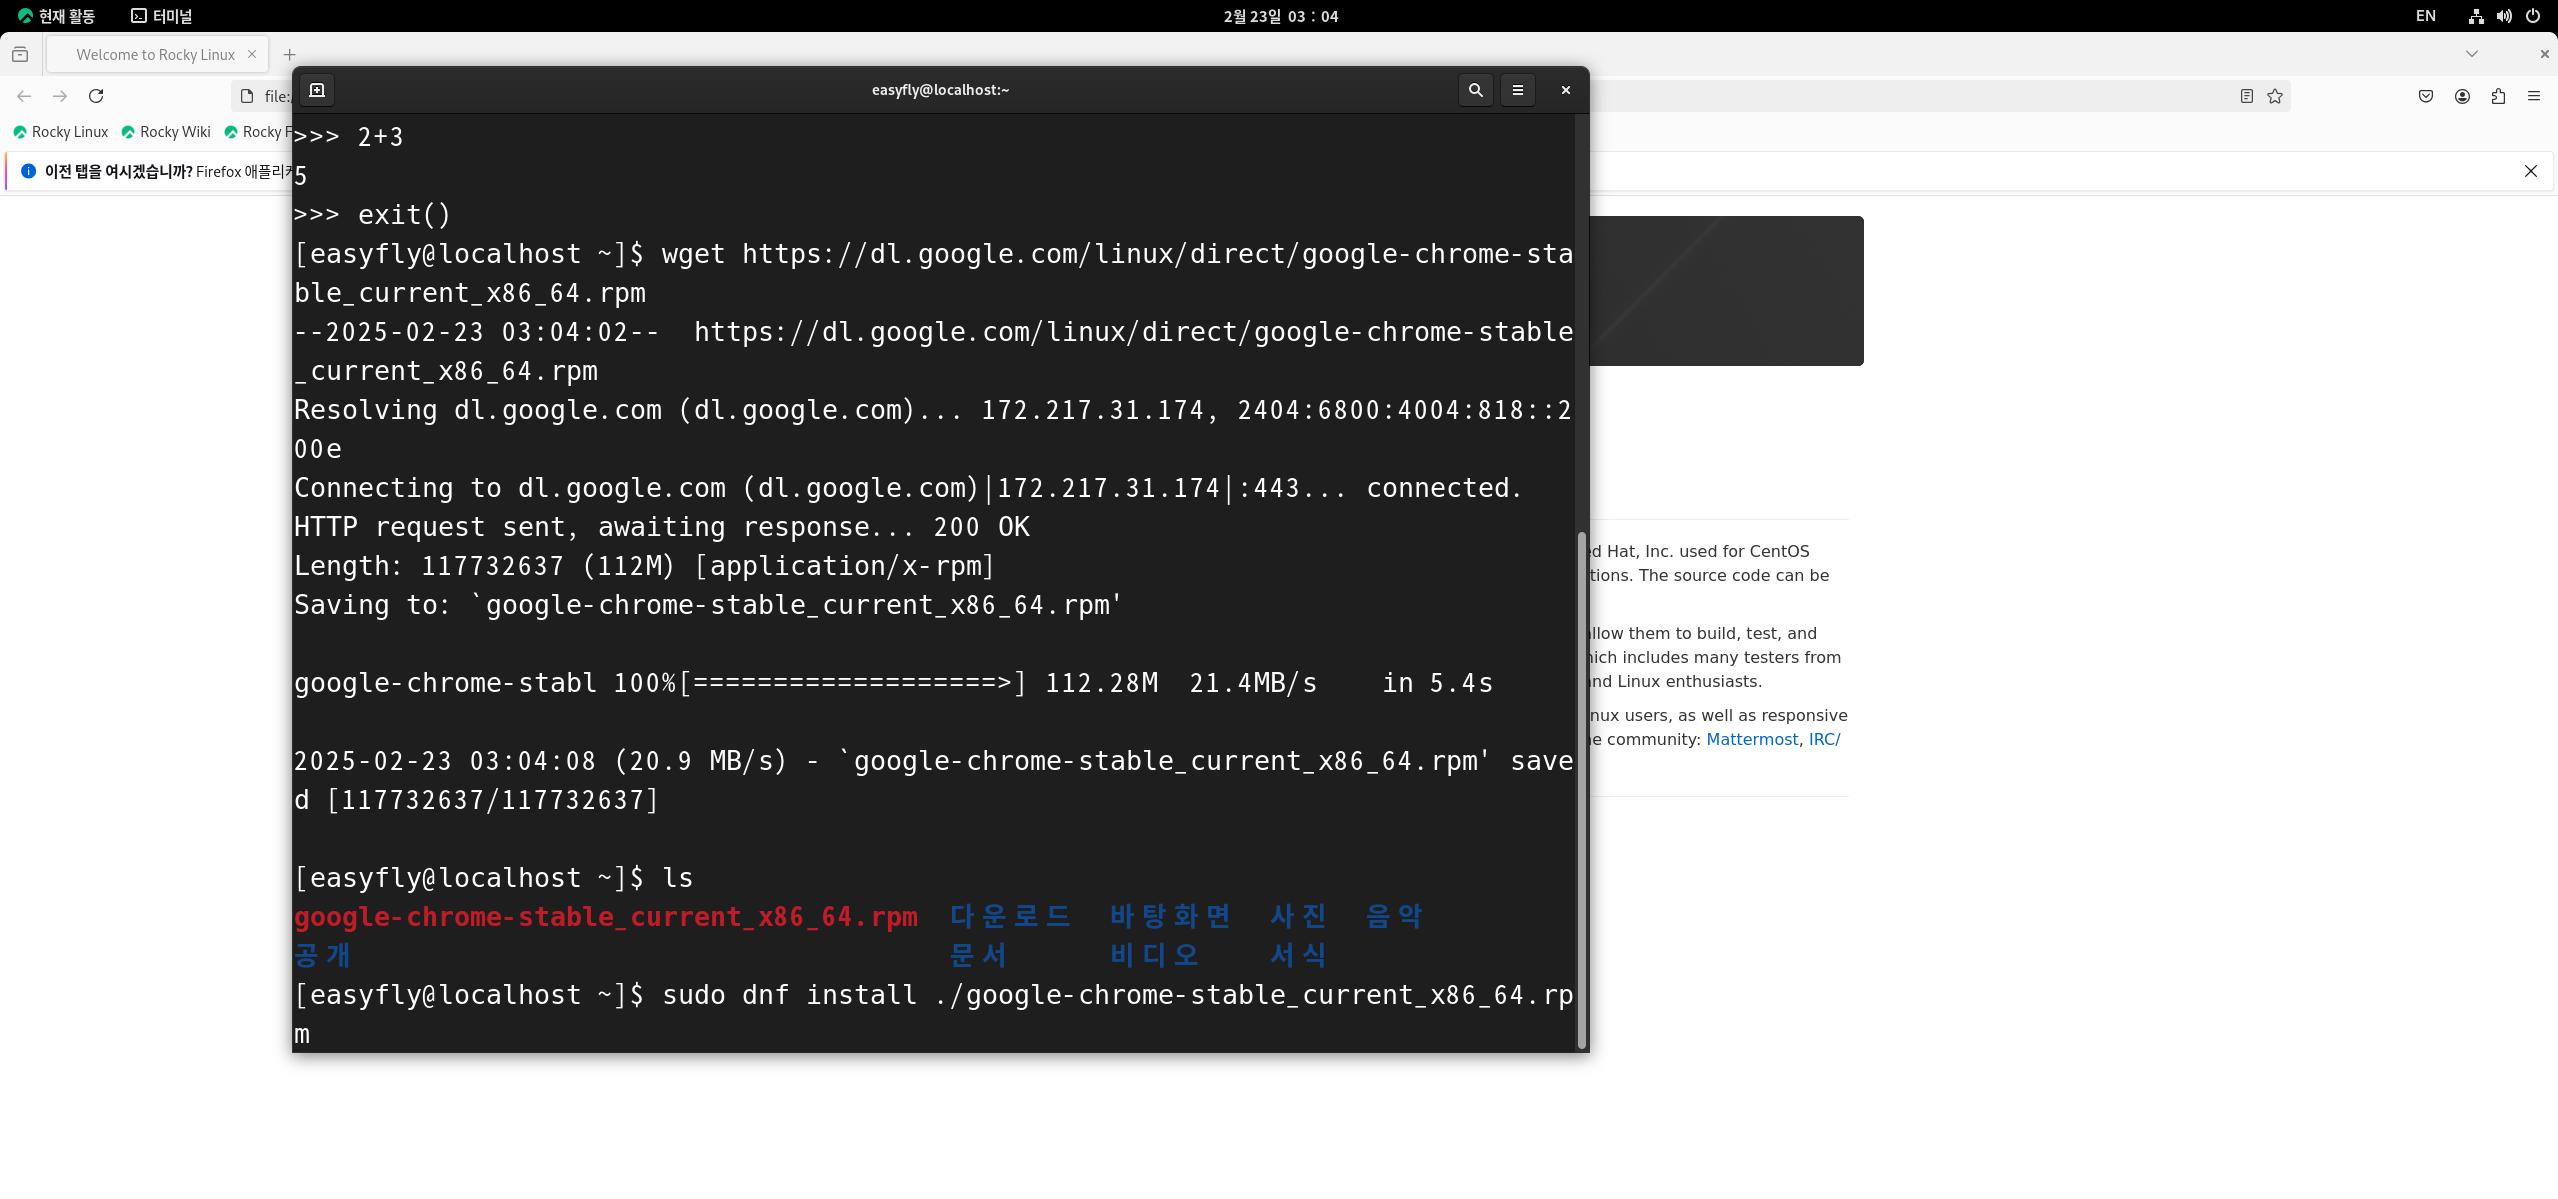This screenshot has width=2558, height=1199.
Task: Open a new Firefox tab
Action: [290, 55]
